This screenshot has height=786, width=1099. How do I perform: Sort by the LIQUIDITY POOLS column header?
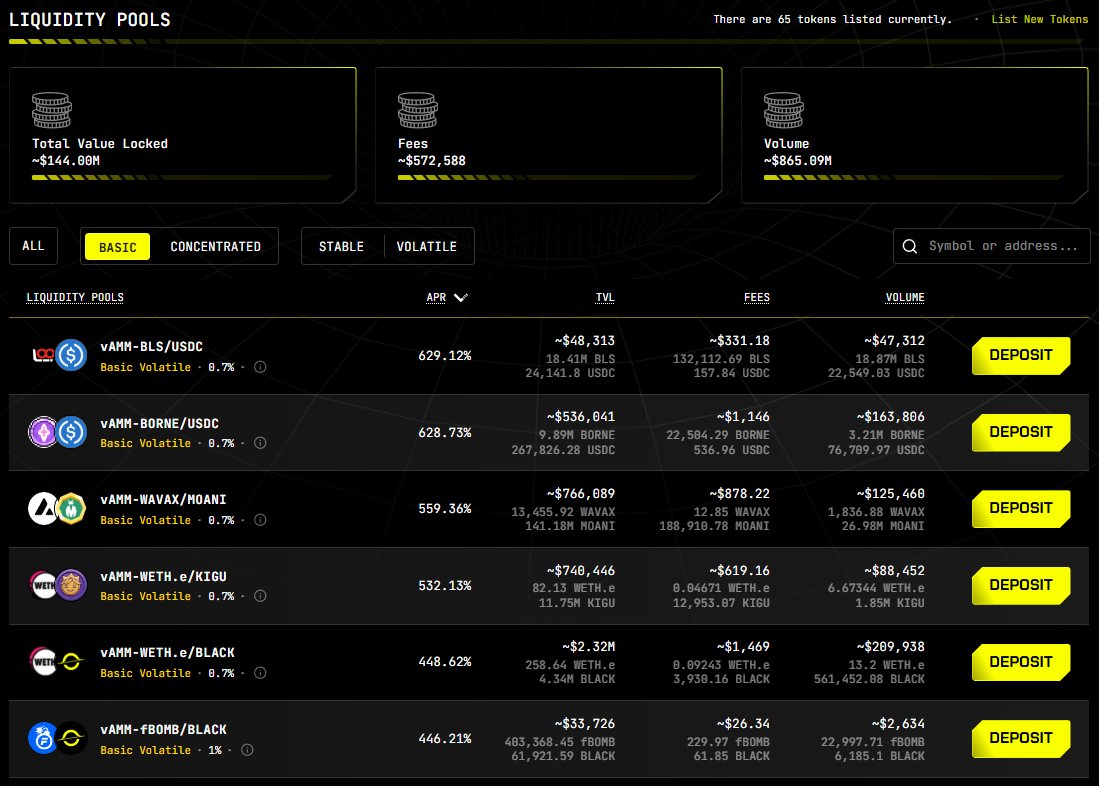[x=75, y=297]
